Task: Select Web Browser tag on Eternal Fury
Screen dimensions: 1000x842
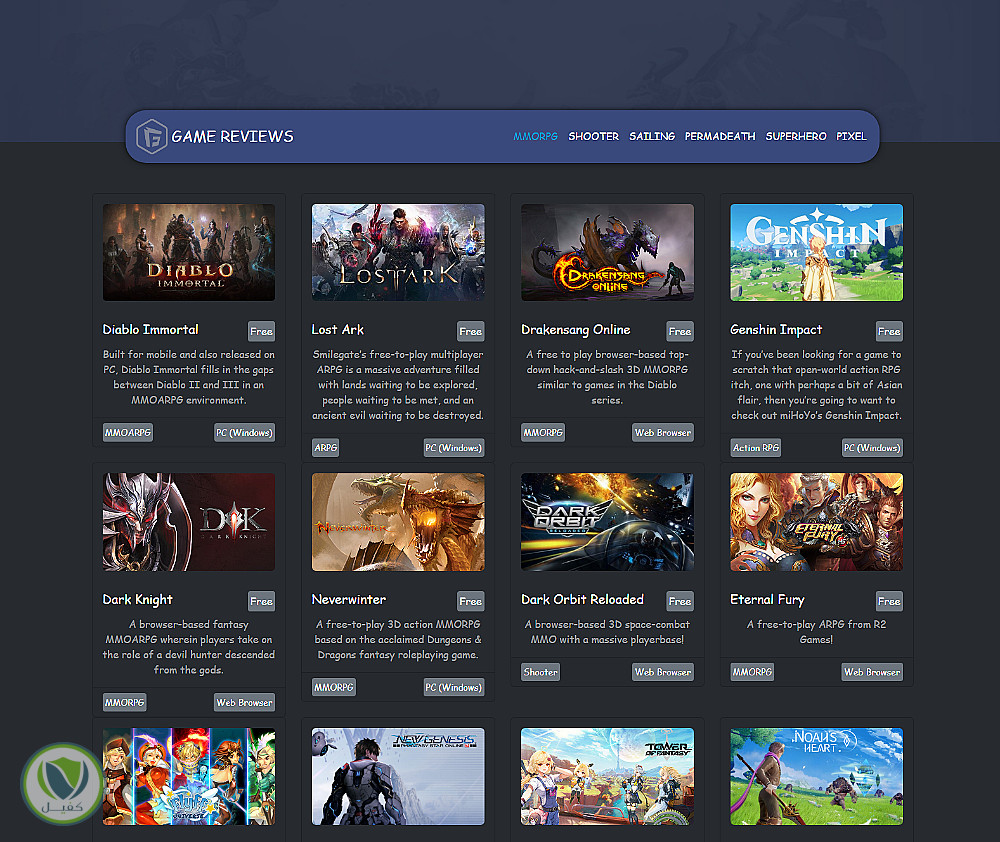Action: point(872,672)
